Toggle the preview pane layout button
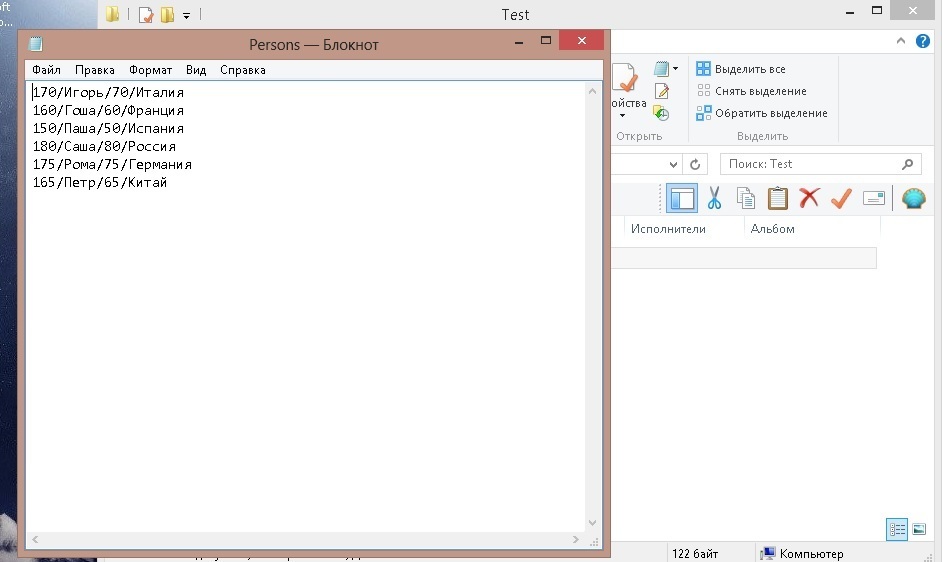Viewport: 942px width, 562px height. click(x=682, y=198)
